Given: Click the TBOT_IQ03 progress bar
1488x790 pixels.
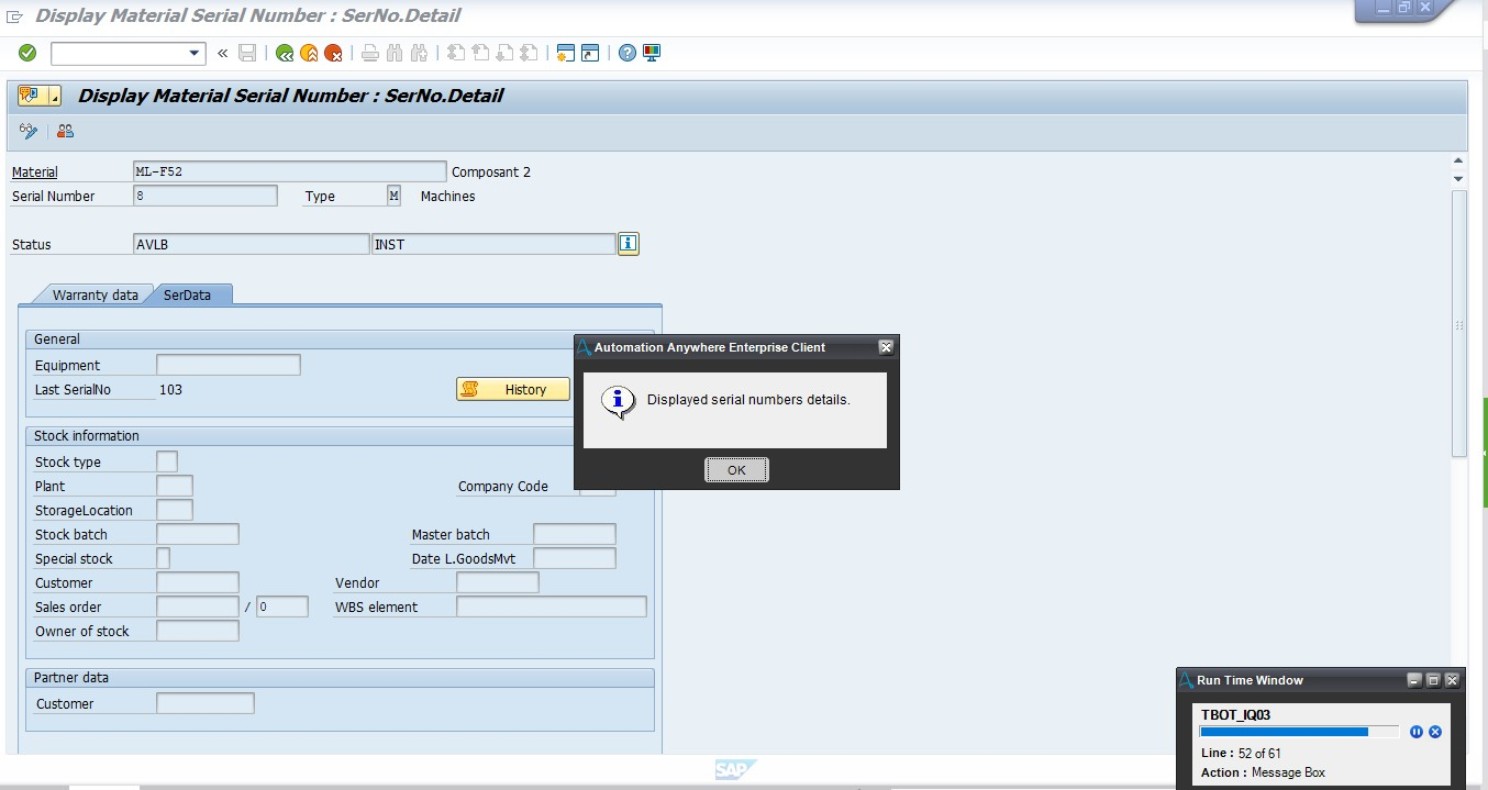Looking at the screenshot, I should (x=1299, y=732).
